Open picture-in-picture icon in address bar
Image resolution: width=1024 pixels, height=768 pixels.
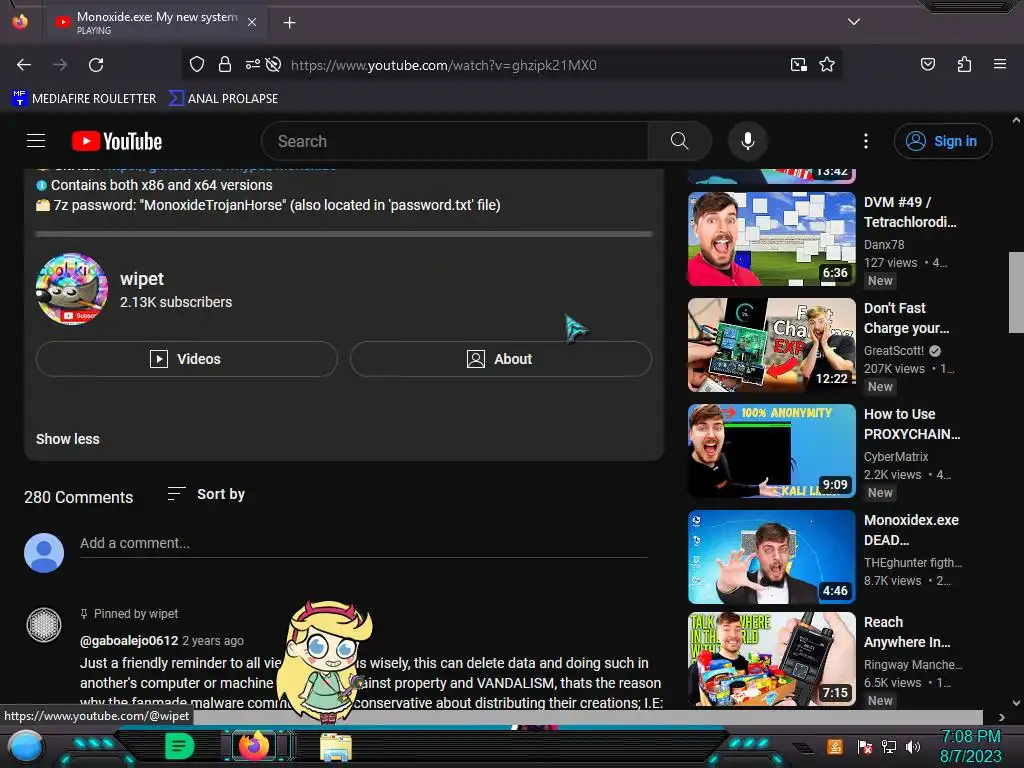point(798,65)
